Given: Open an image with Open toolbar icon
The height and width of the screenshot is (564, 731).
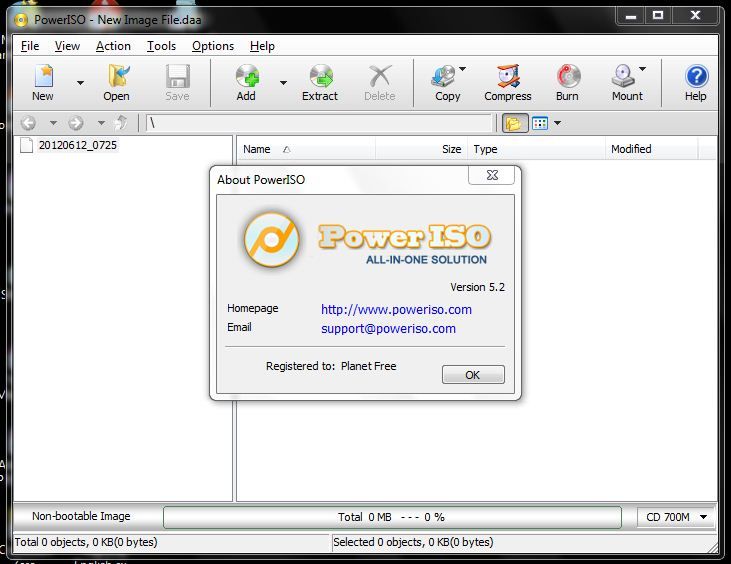Looking at the screenshot, I should 117,83.
